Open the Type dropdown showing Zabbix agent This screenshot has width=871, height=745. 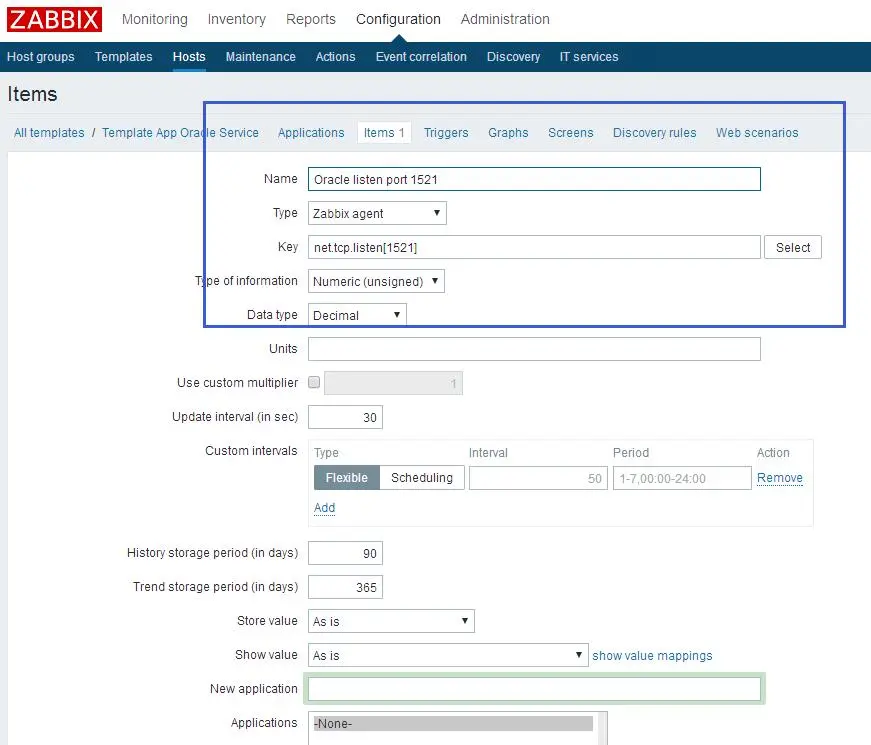pos(377,213)
